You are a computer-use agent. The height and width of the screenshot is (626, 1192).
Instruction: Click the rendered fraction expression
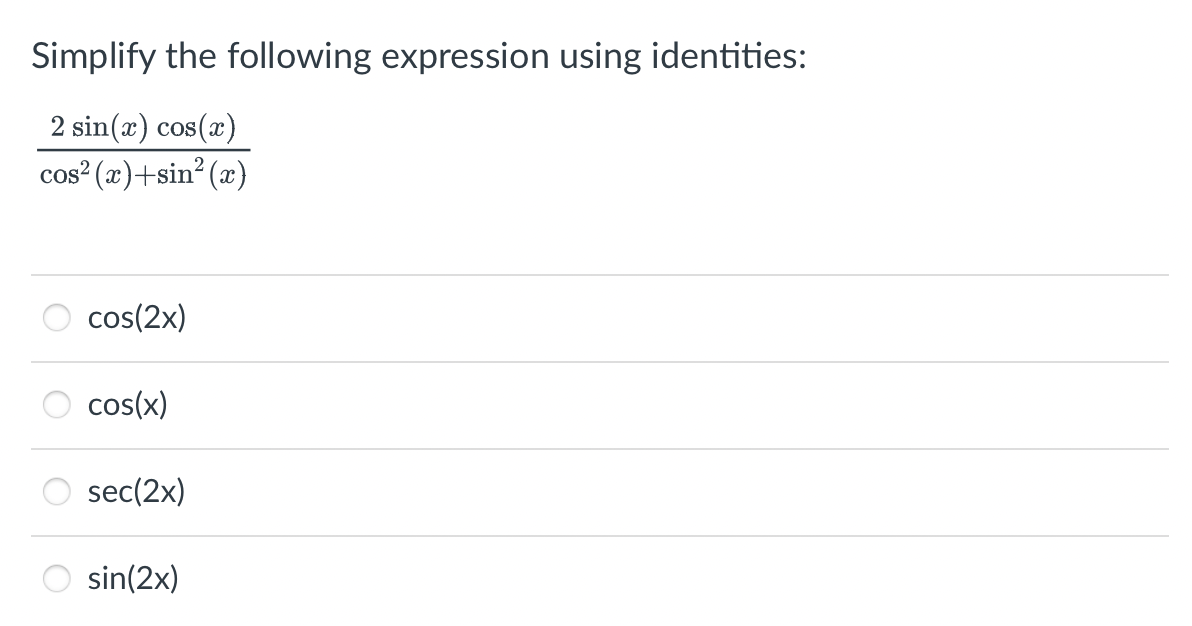tap(143, 148)
